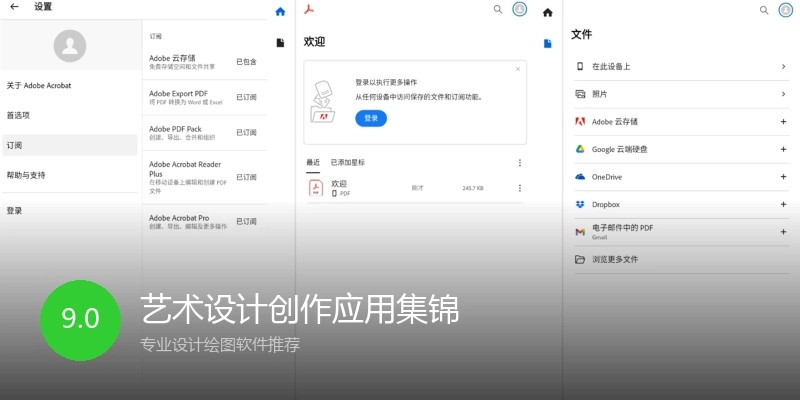The width and height of the screenshot is (800, 400).
Task: Click 专业设计绘图软件推荐 subtitle
Action: (220, 345)
